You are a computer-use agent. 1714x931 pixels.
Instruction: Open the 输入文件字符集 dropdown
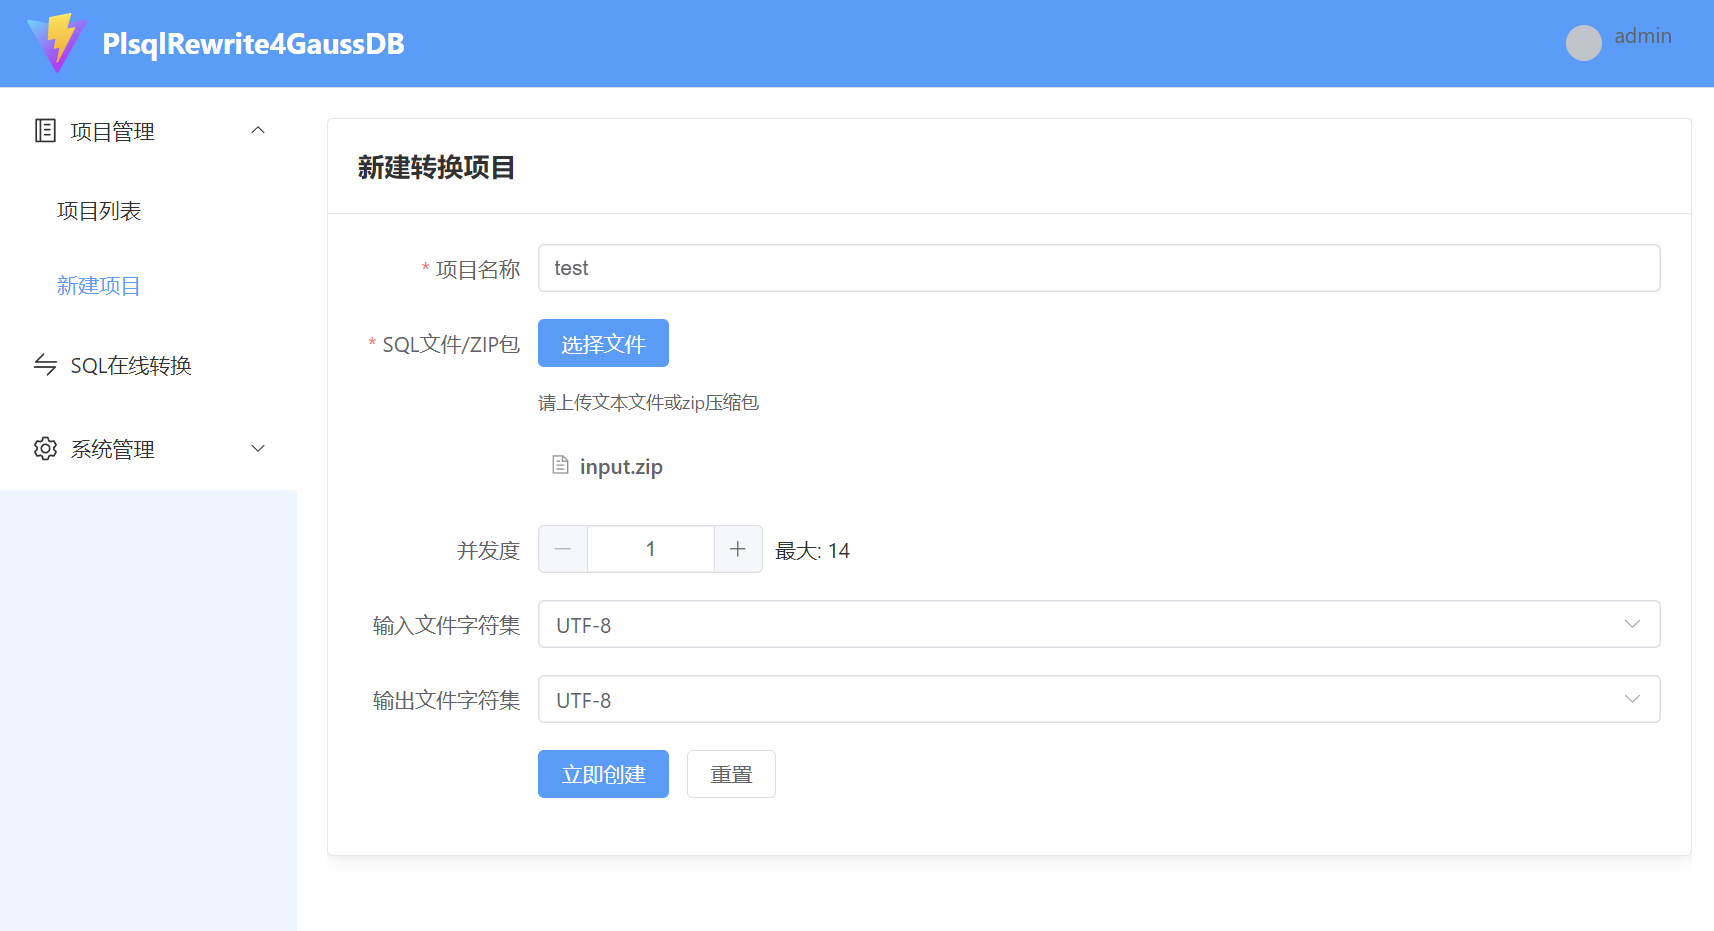click(1099, 624)
